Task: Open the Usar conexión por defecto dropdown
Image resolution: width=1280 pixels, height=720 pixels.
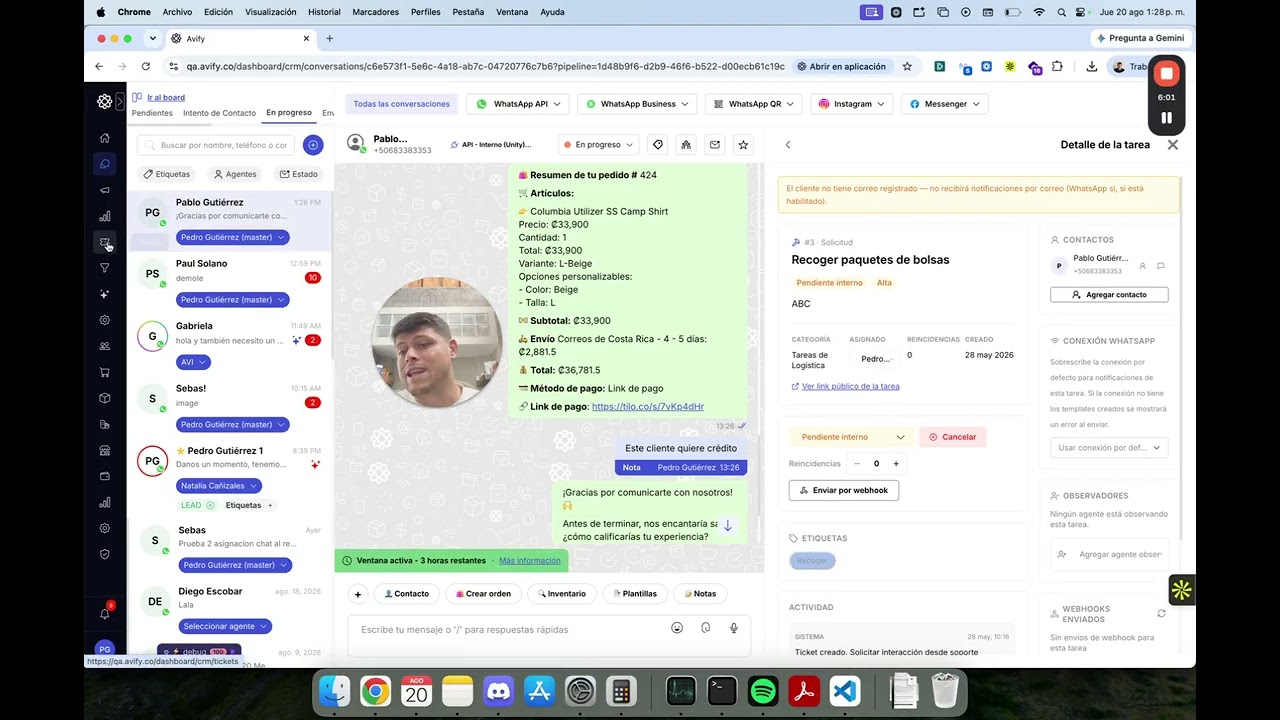Action: (1109, 448)
